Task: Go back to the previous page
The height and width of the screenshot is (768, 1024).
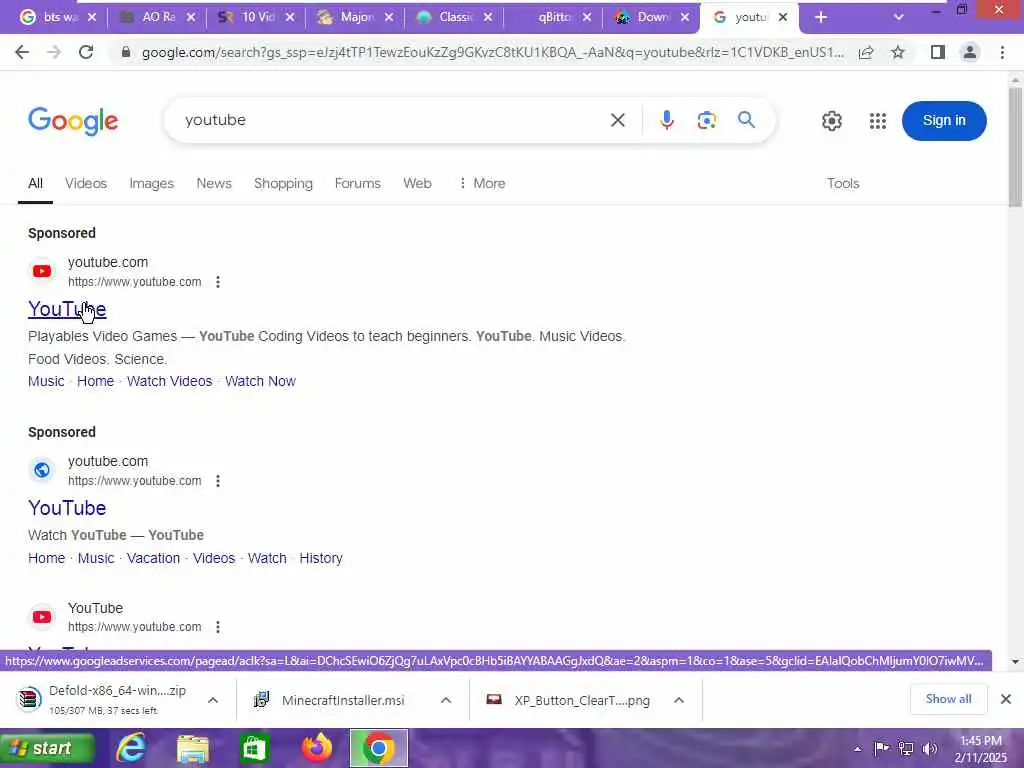Action: 22,52
